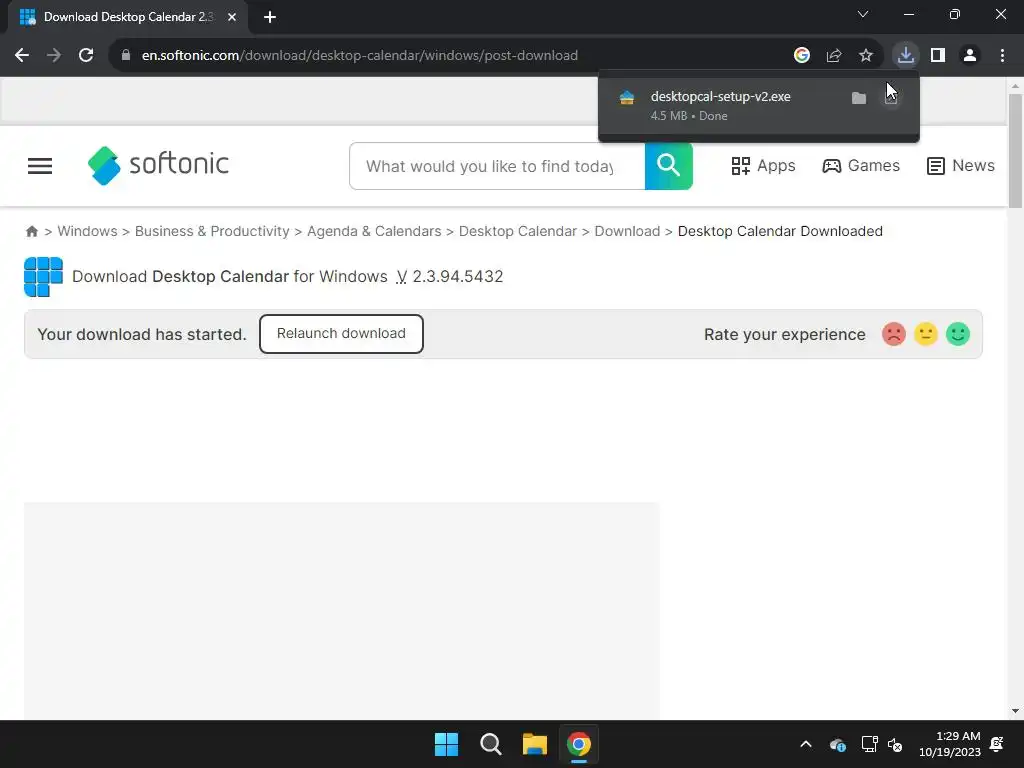
Task: Open the Business & Productivity breadcrumb
Action: [212, 231]
